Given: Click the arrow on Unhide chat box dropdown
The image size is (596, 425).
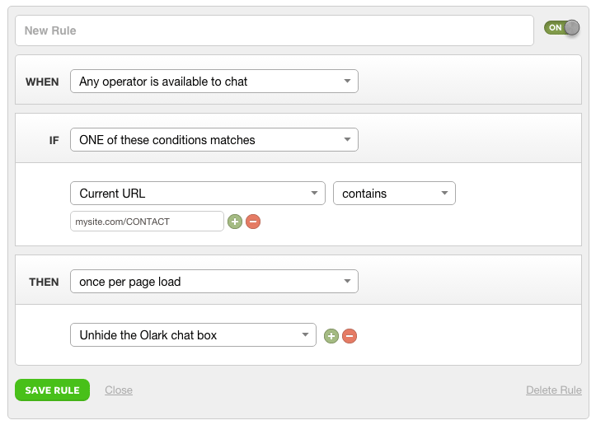Looking at the screenshot, I should click(x=305, y=335).
